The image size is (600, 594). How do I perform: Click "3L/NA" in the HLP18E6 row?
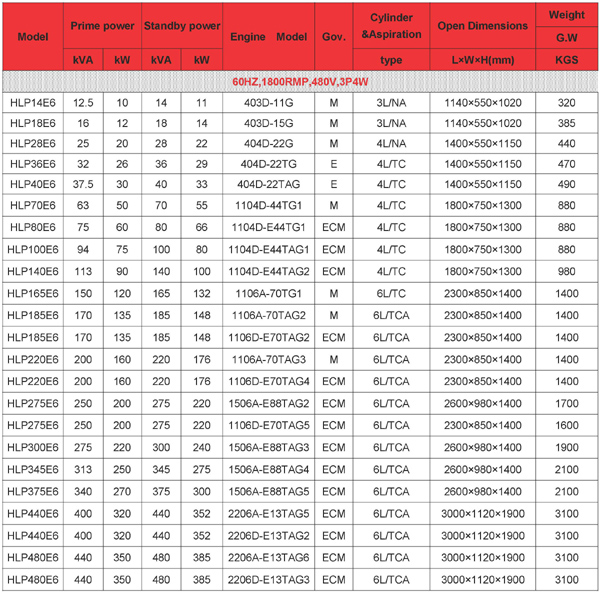pos(391,123)
